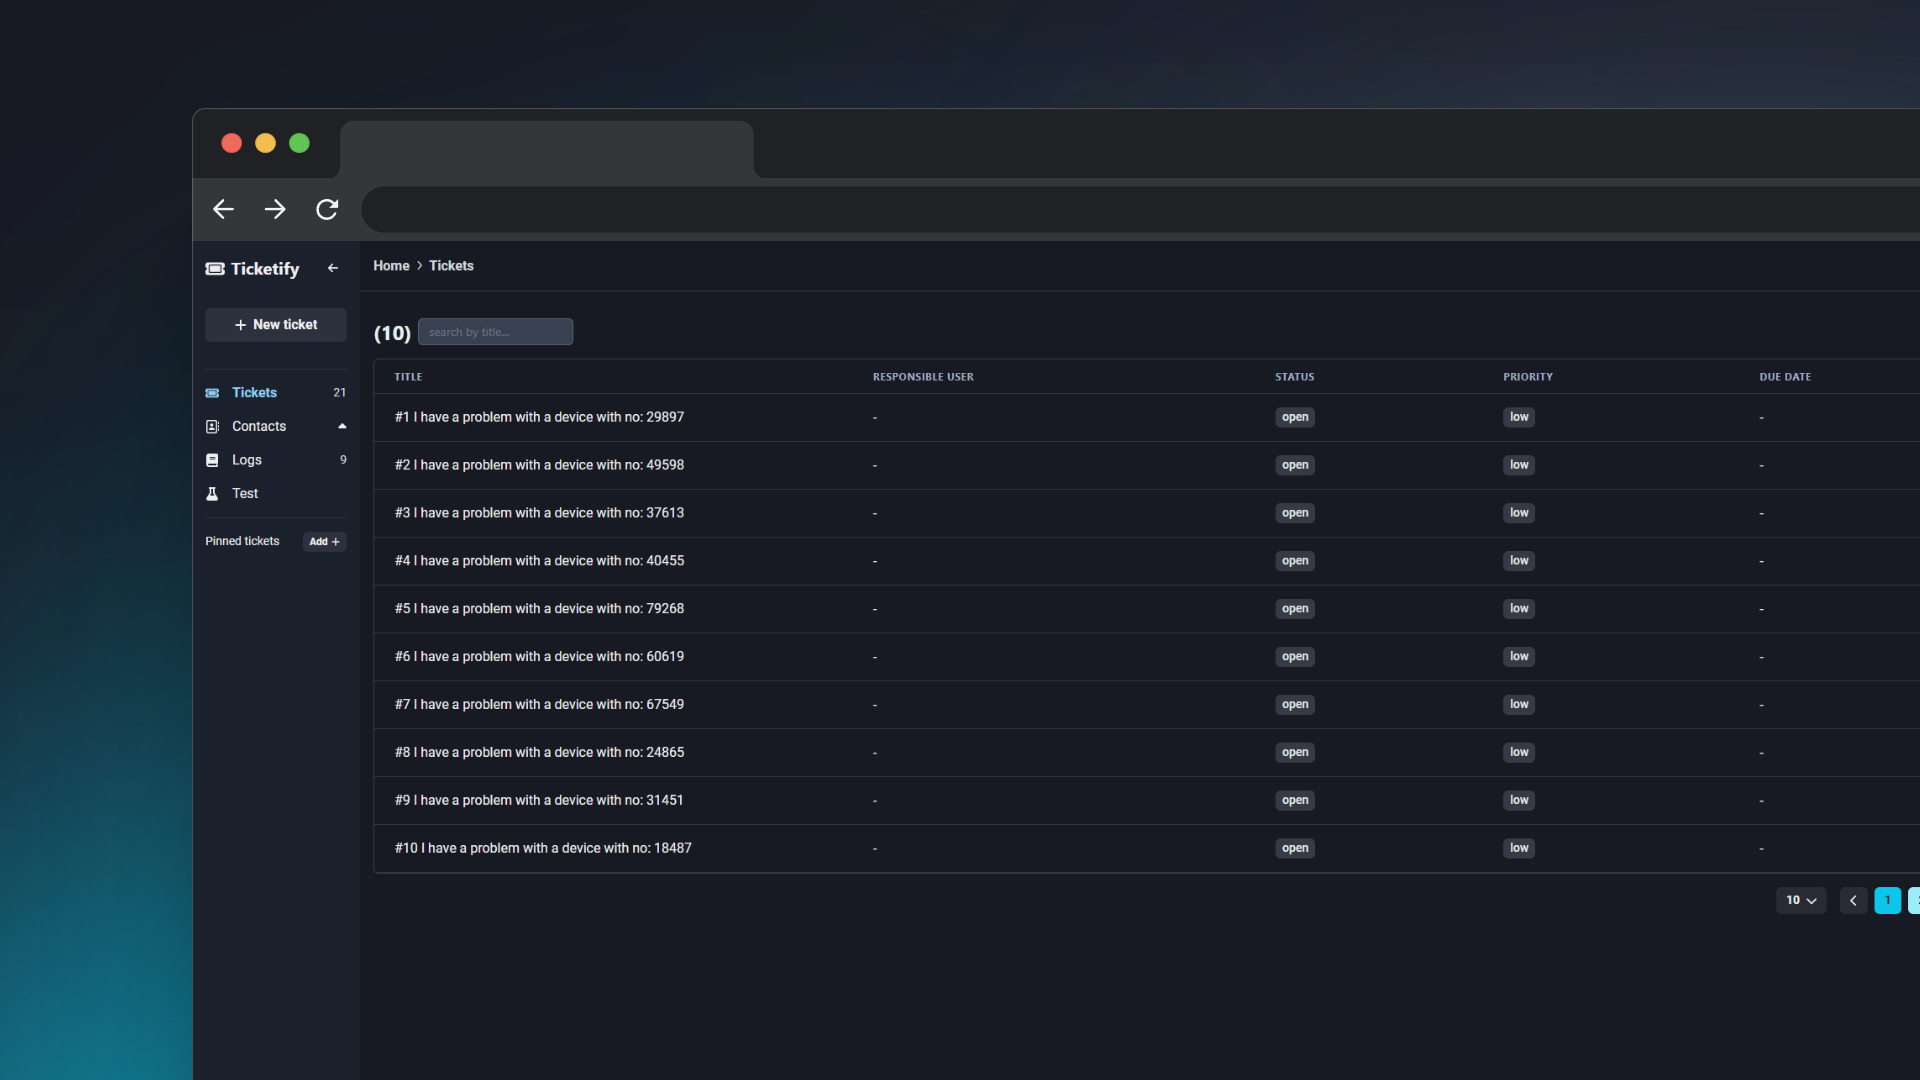This screenshot has height=1080, width=1920.
Task: Click the Logs icon in sidebar
Action: (212, 460)
